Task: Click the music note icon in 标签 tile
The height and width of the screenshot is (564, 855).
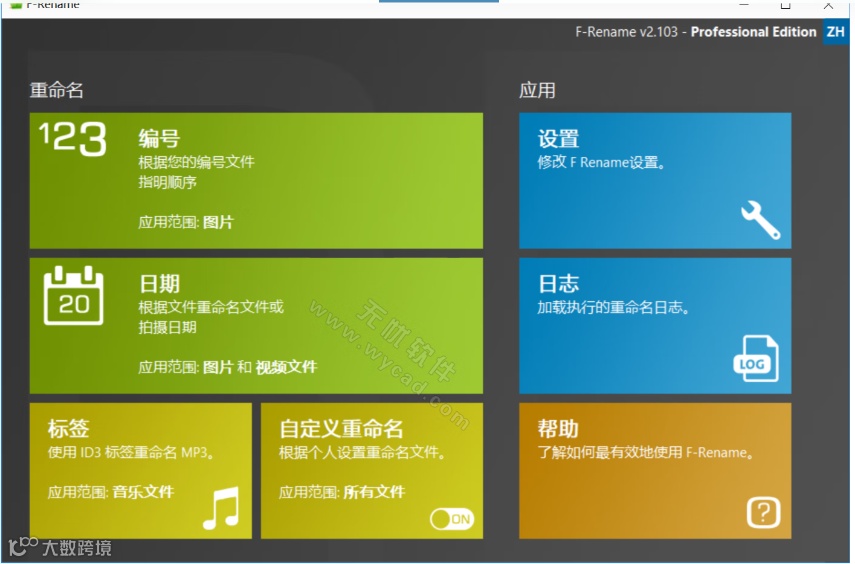Action: 221,508
